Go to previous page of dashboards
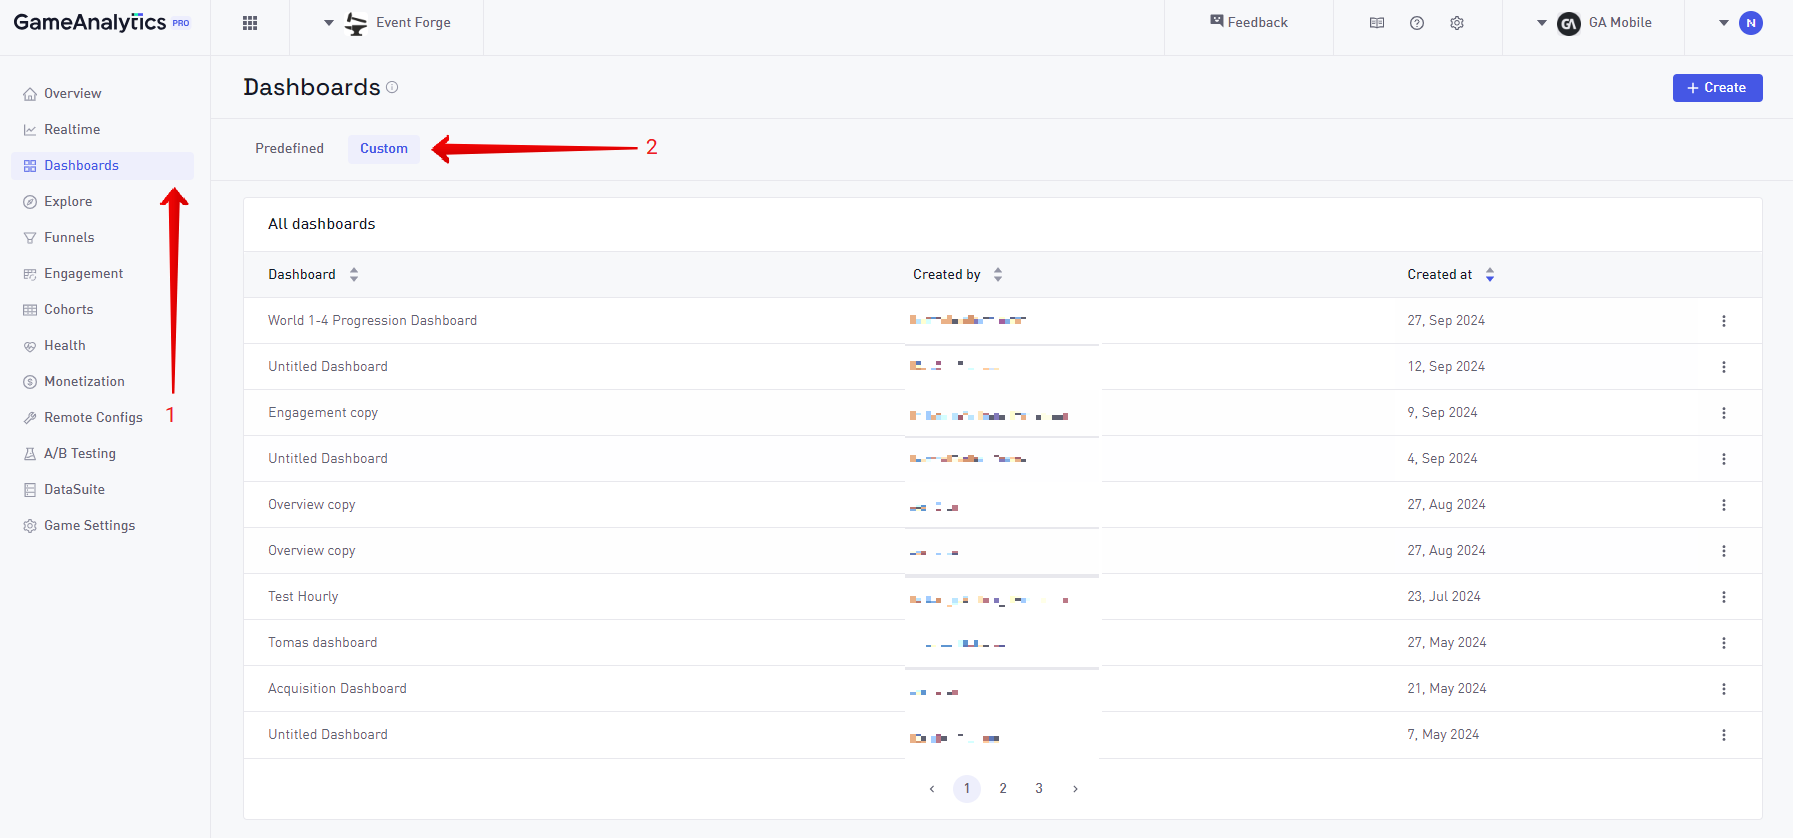This screenshot has width=1793, height=838. (x=931, y=789)
